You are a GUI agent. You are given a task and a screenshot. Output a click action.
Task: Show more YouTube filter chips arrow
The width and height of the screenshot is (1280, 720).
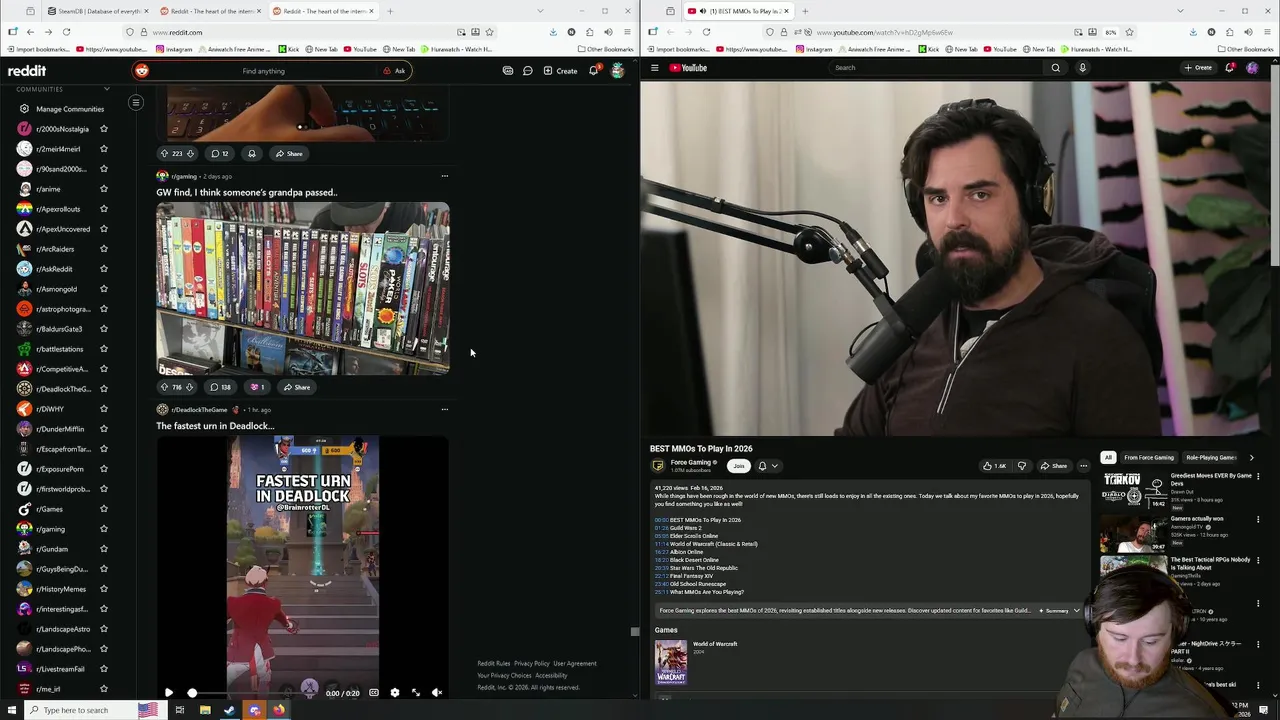pyautogui.click(x=1251, y=458)
